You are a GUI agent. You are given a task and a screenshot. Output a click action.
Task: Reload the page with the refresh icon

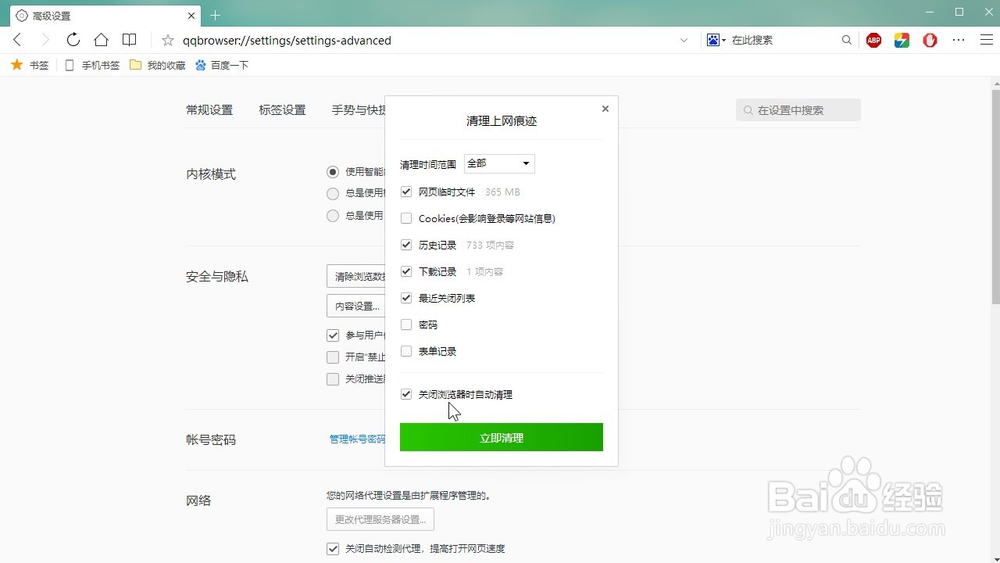click(x=73, y=40)
